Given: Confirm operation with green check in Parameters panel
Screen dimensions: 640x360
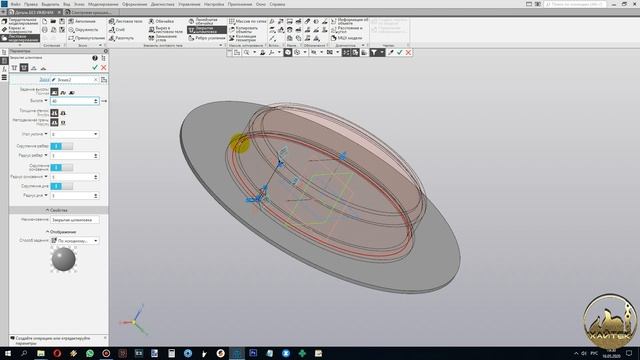Looking at the screenshot, I should pyautogui.click(x=95, y=68).
